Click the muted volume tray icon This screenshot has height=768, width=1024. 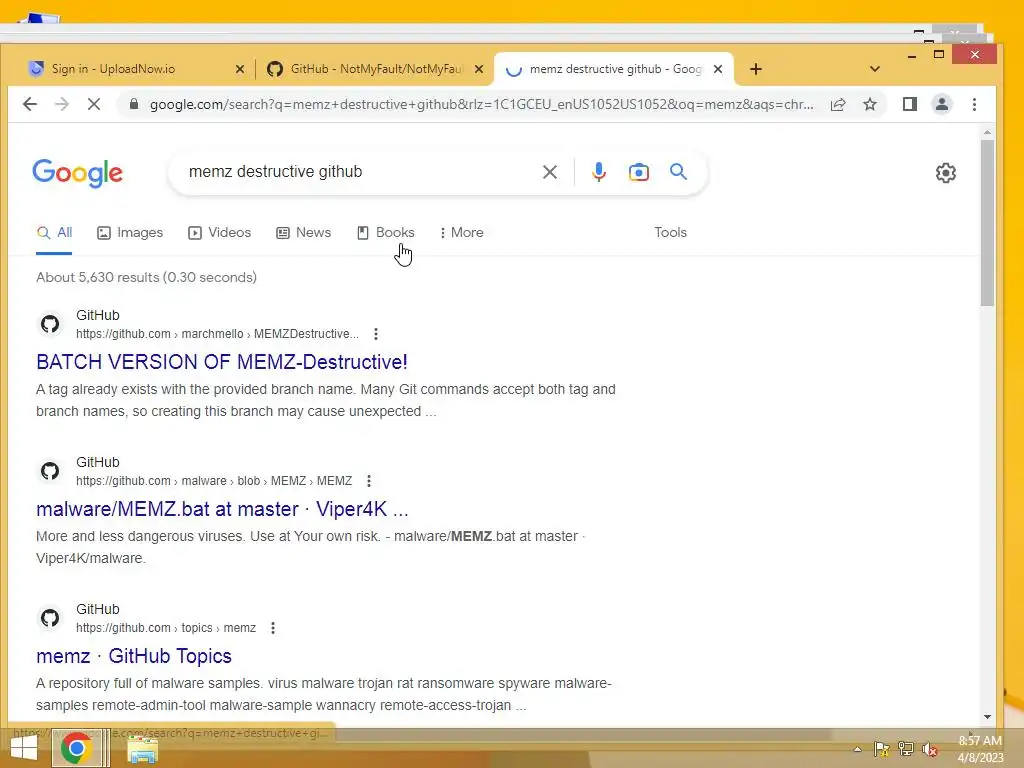(x=930, y=749)
